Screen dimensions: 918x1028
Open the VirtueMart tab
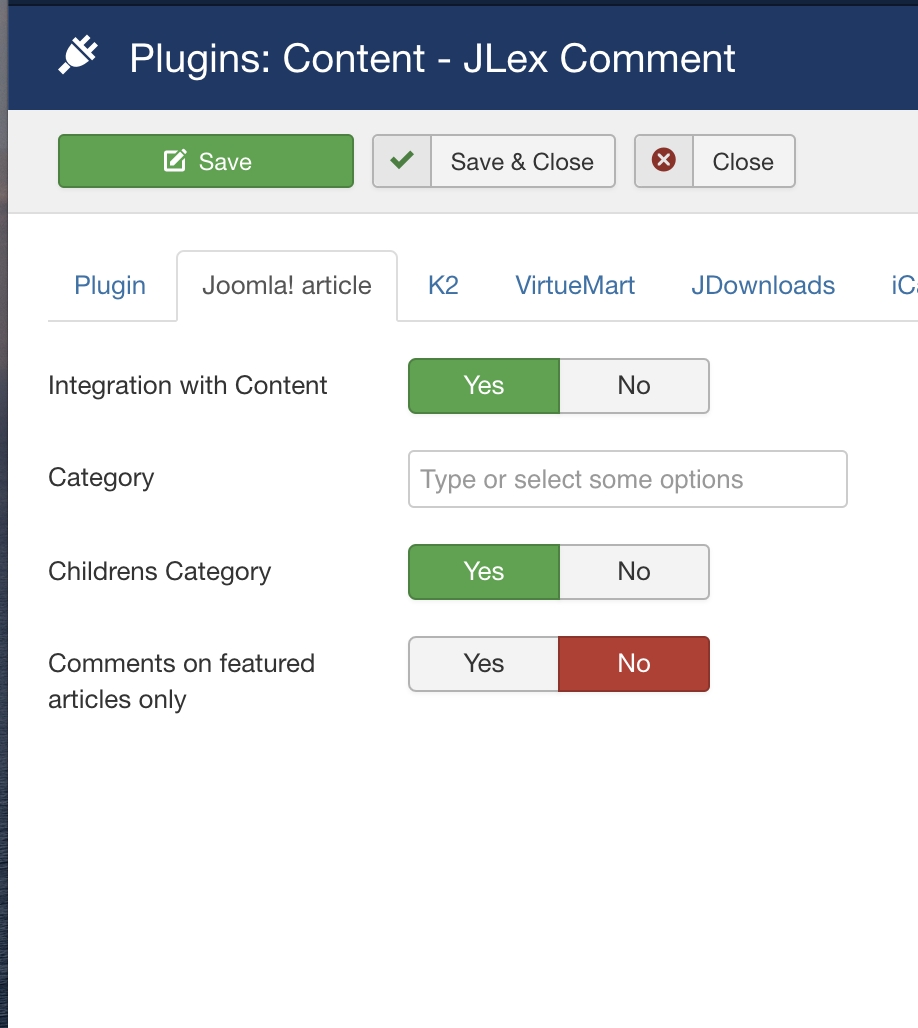575,285
